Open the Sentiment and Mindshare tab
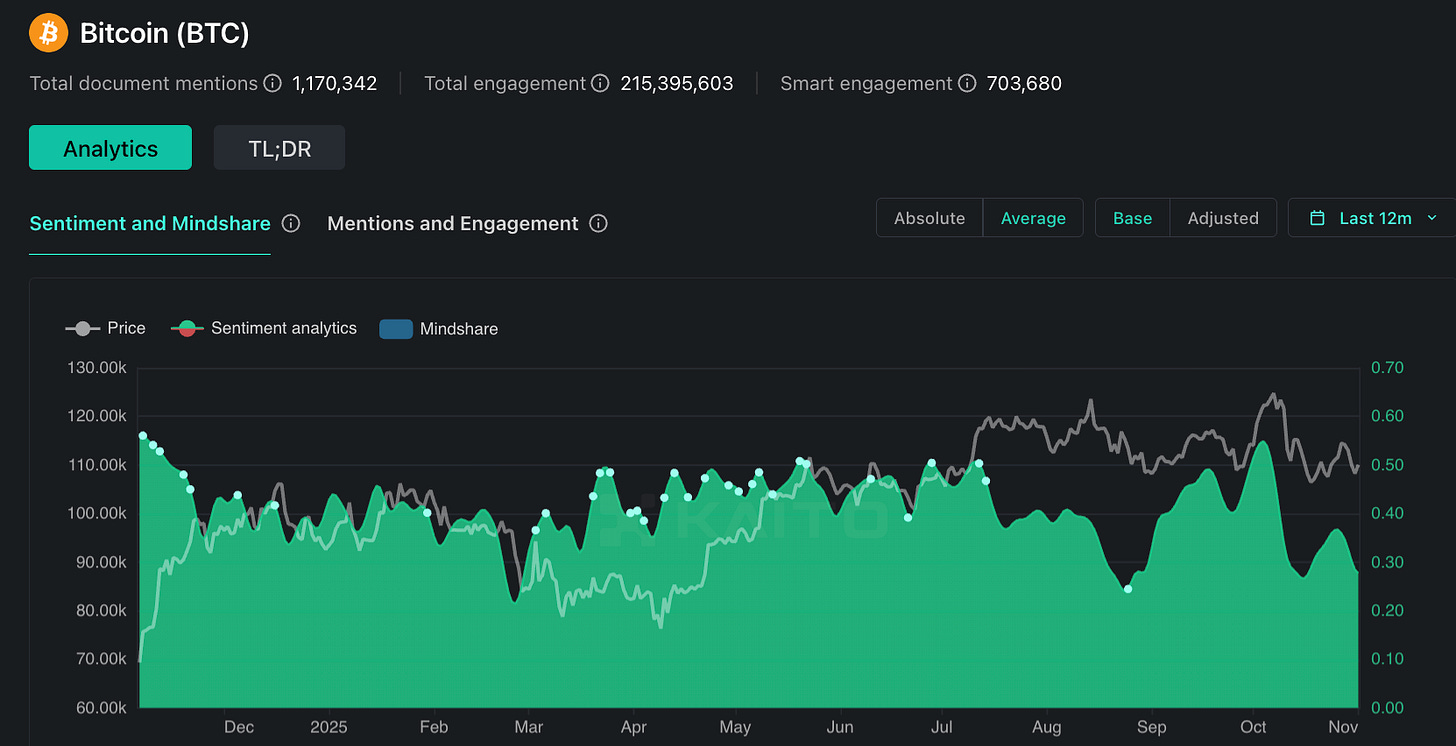This screenshot has height=746, width=1456. click(x=150, y=223)
